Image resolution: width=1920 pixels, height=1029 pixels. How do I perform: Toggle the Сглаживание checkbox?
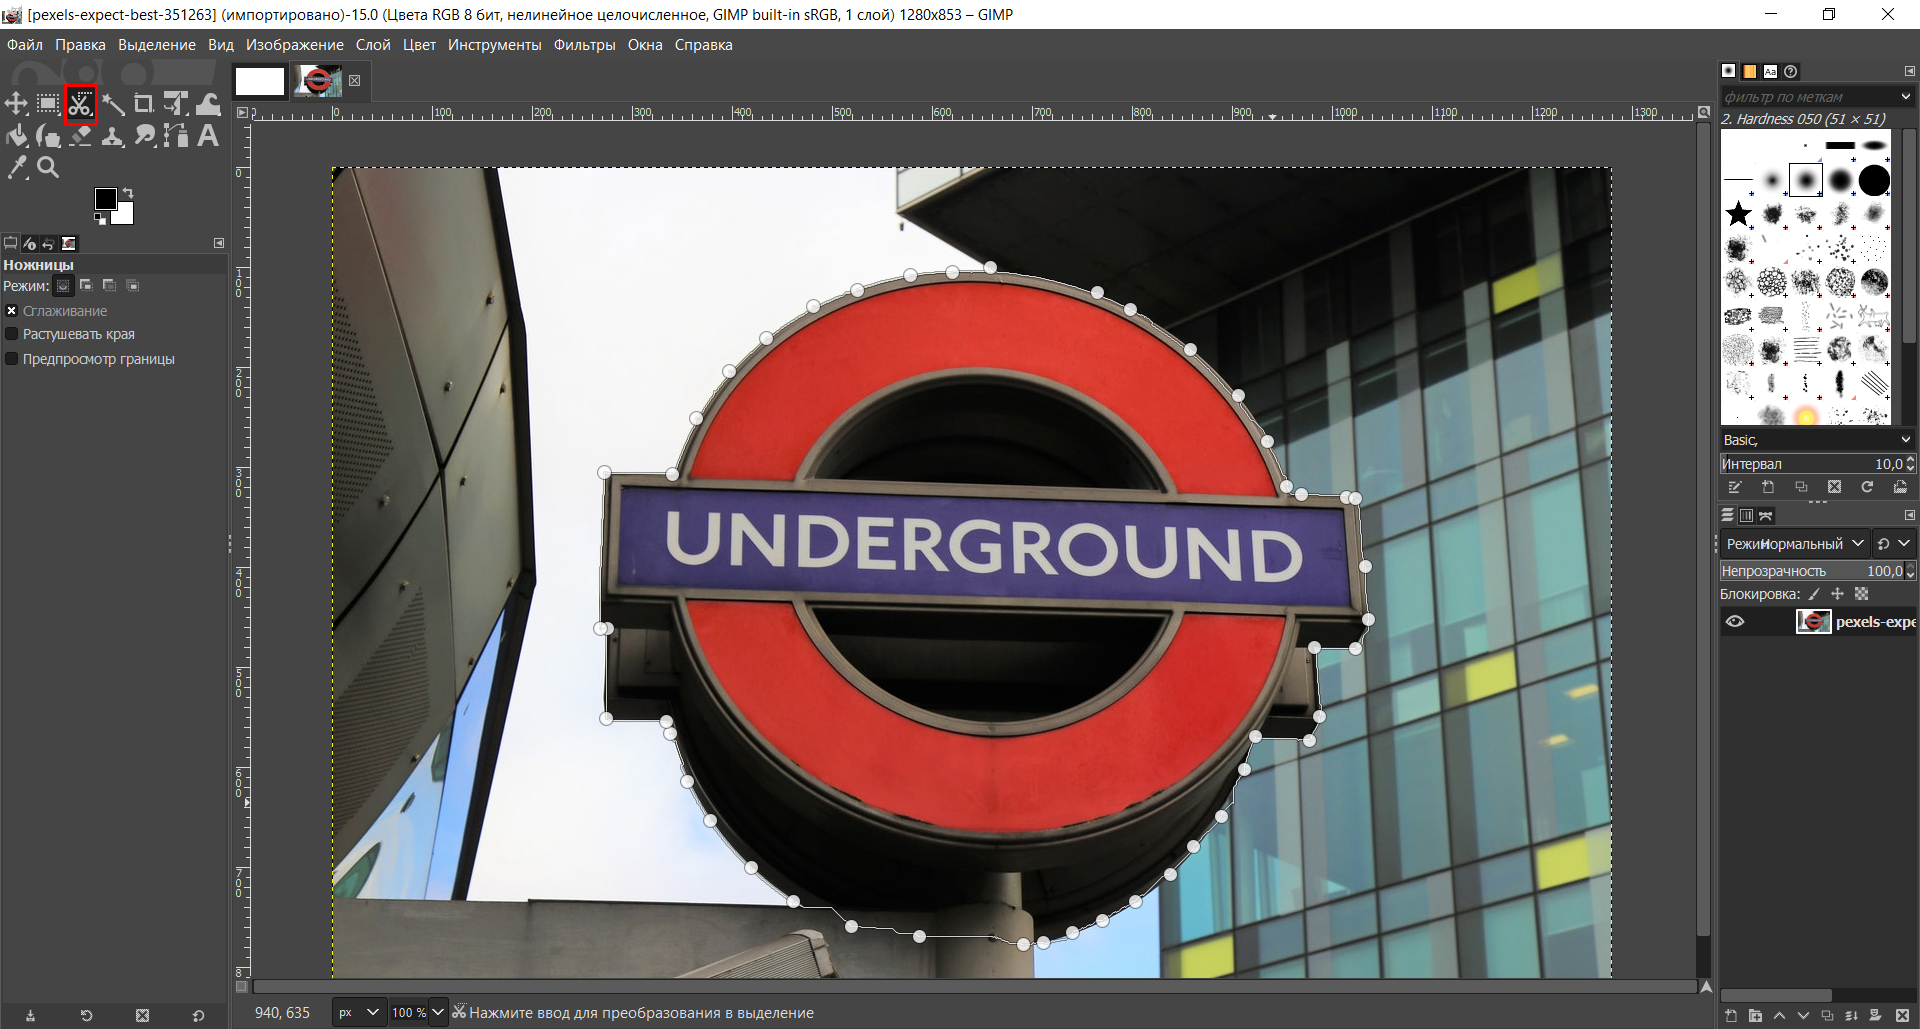12,311
